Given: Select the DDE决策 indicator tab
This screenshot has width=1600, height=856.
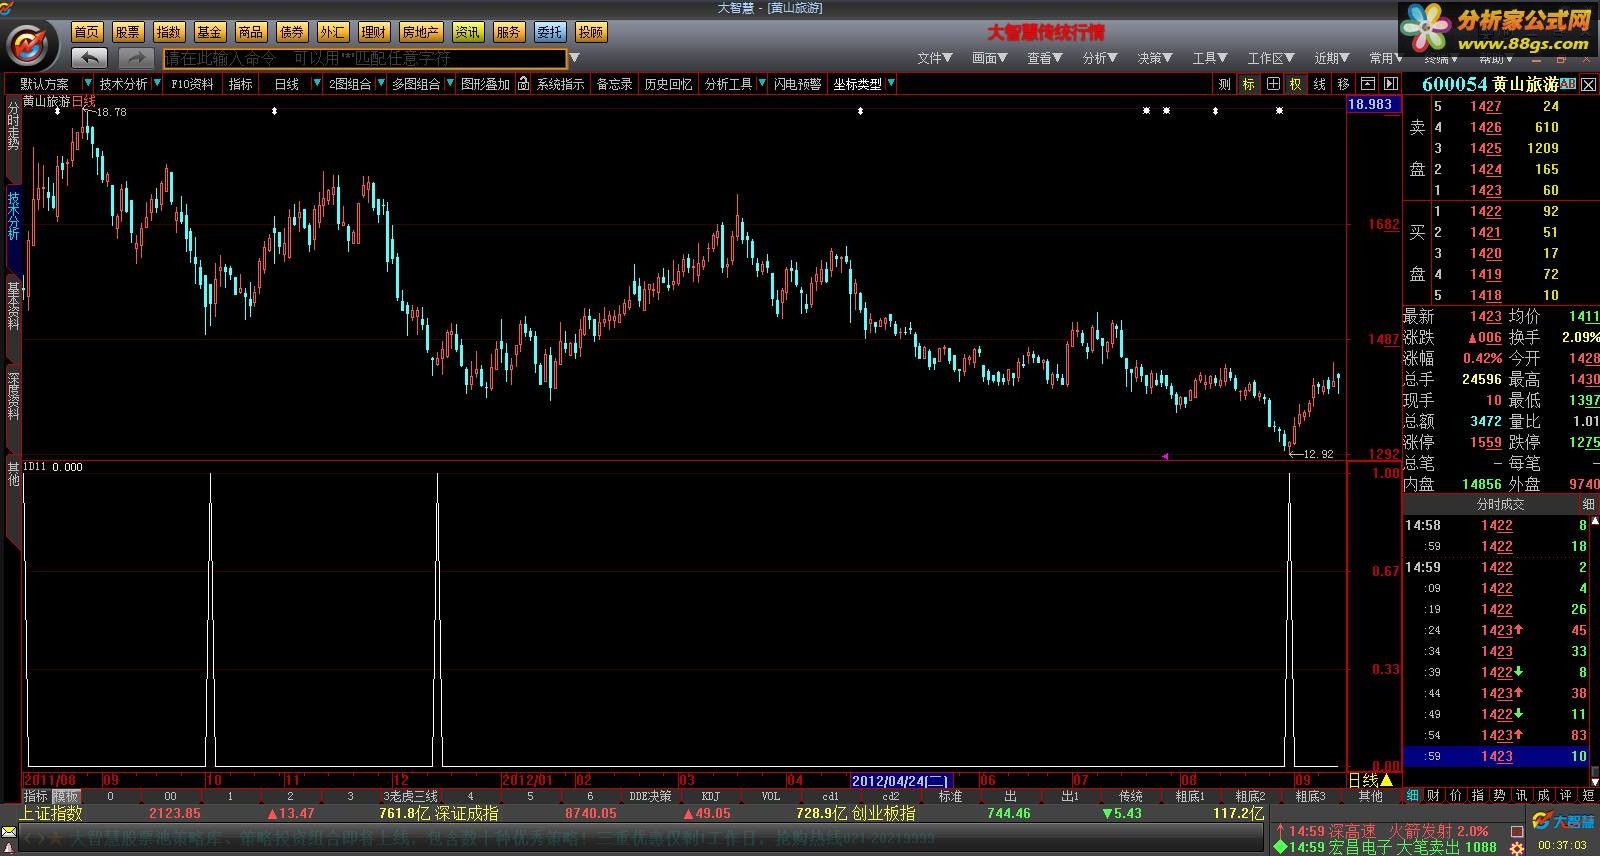Looking at the screenshot, I should [x=650, y=796].
